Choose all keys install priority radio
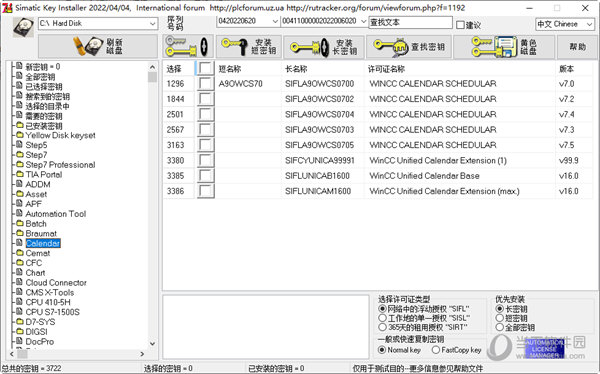The height and width of the screenshot is (374, 600). 499,327
